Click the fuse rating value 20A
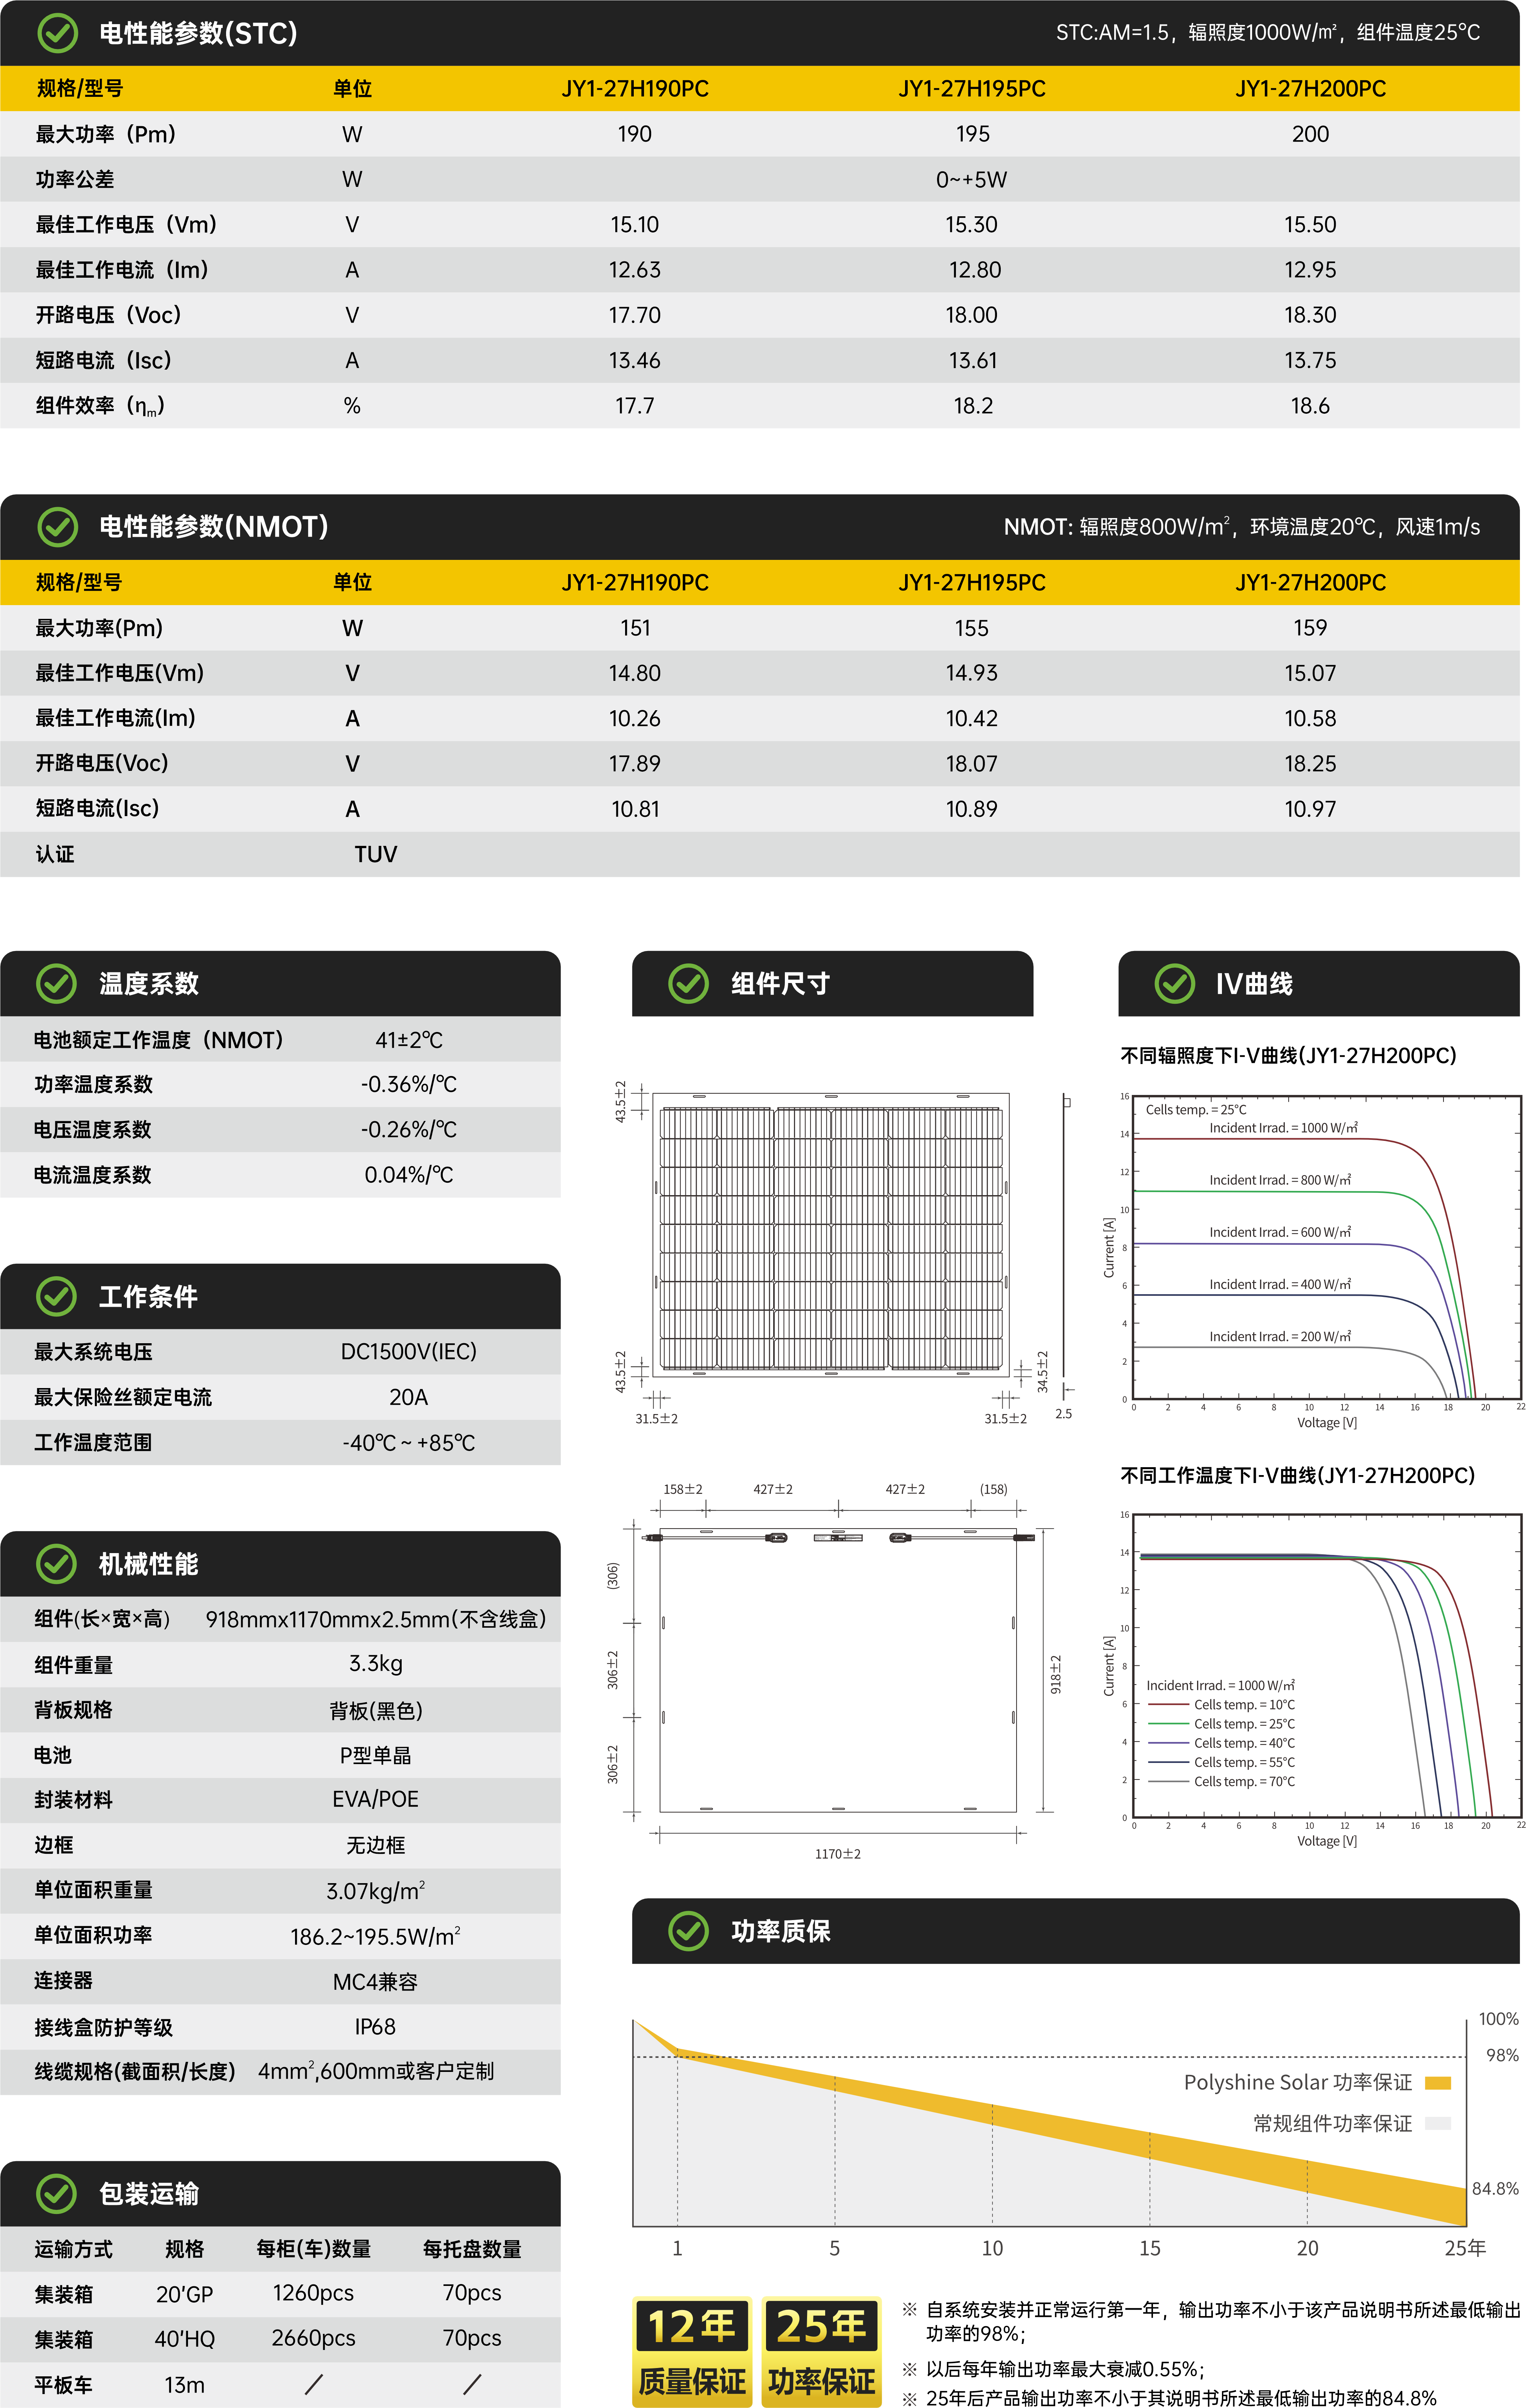 pos(409,1397)
